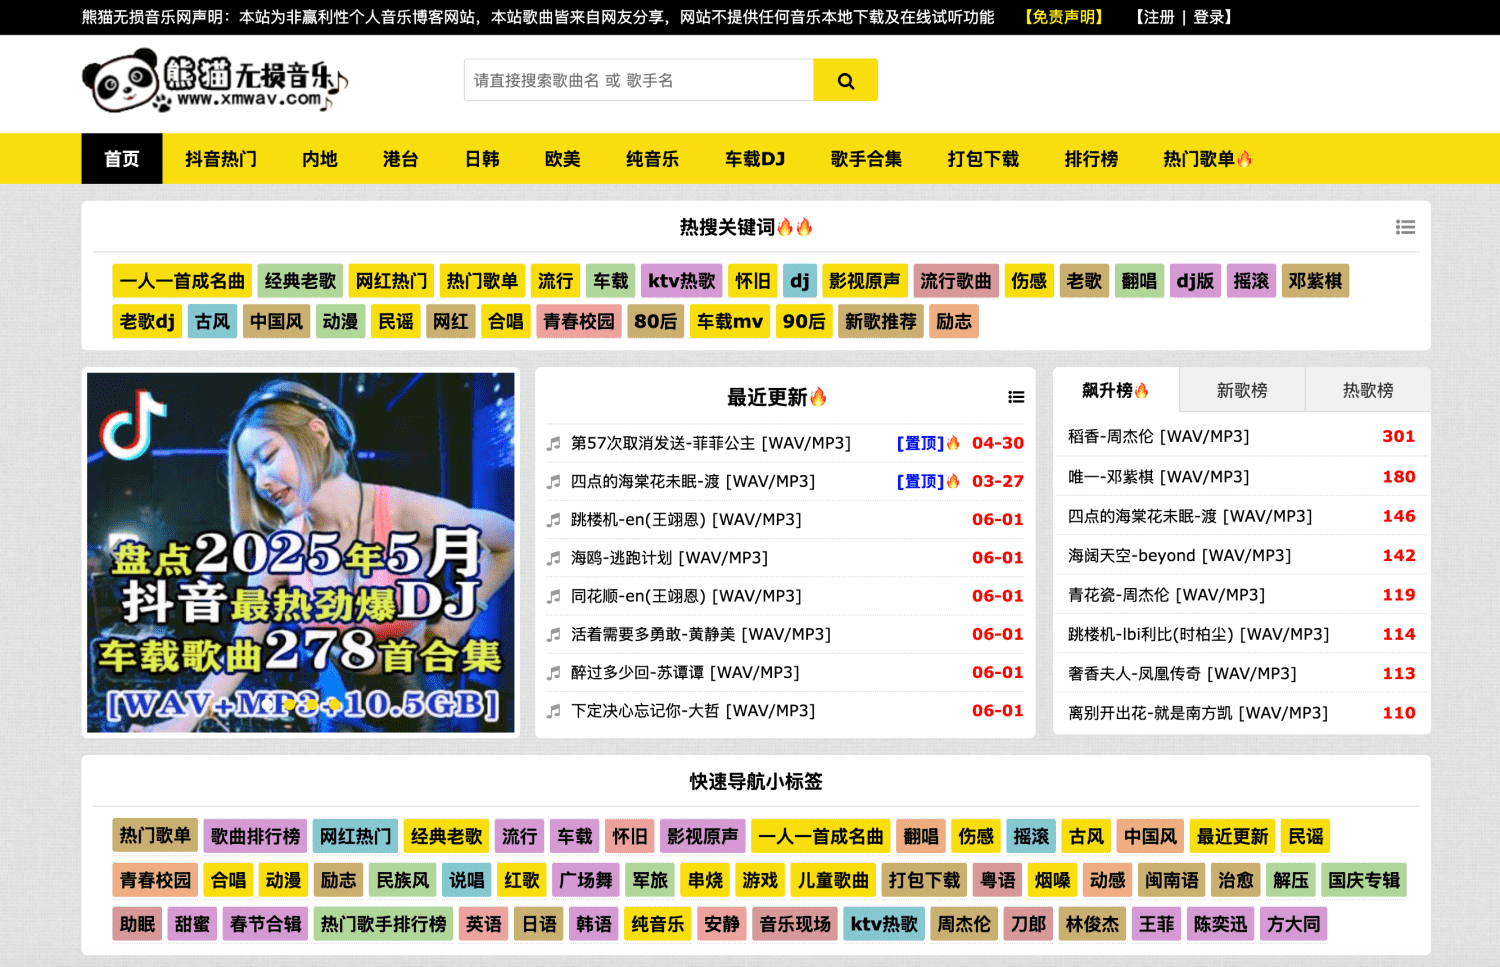Image resolution: width=1500 pixels, height=967 pixels.
Task: Open 跳楼机-lbi利比(时柏尘) chart entry
Action: coord(1198,634)
